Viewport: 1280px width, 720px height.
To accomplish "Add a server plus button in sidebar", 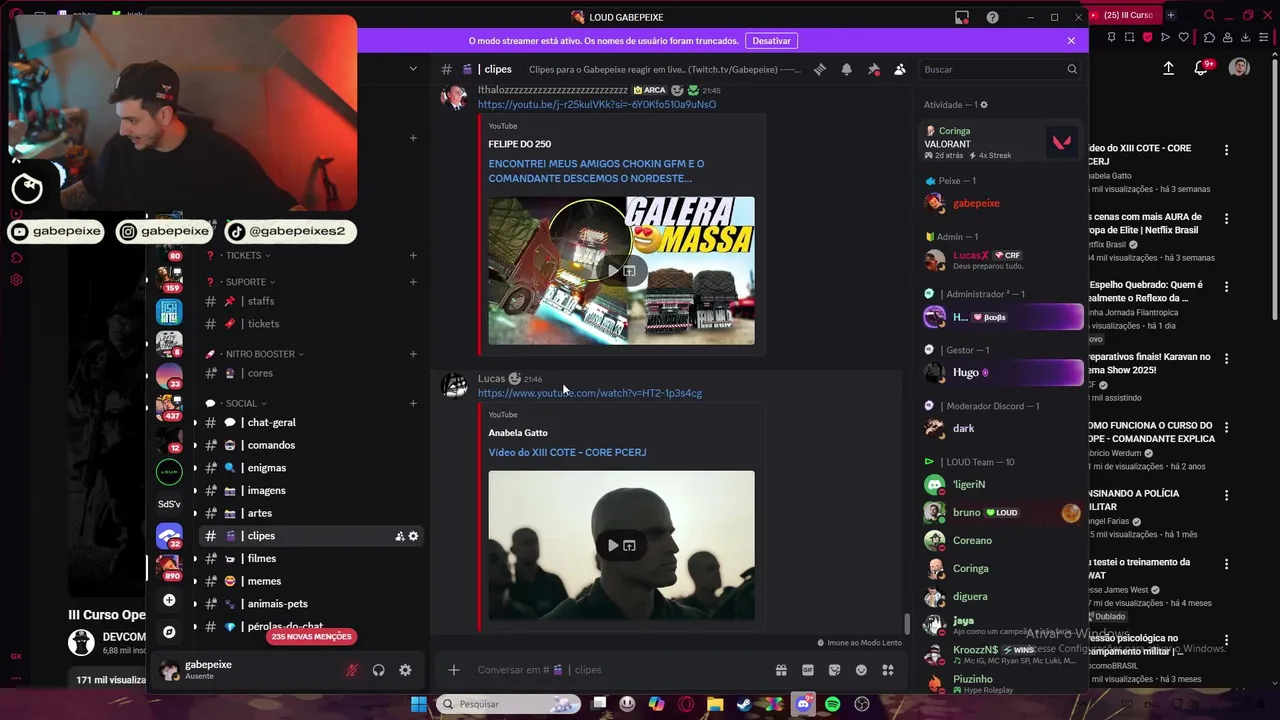I will [169, 600].
